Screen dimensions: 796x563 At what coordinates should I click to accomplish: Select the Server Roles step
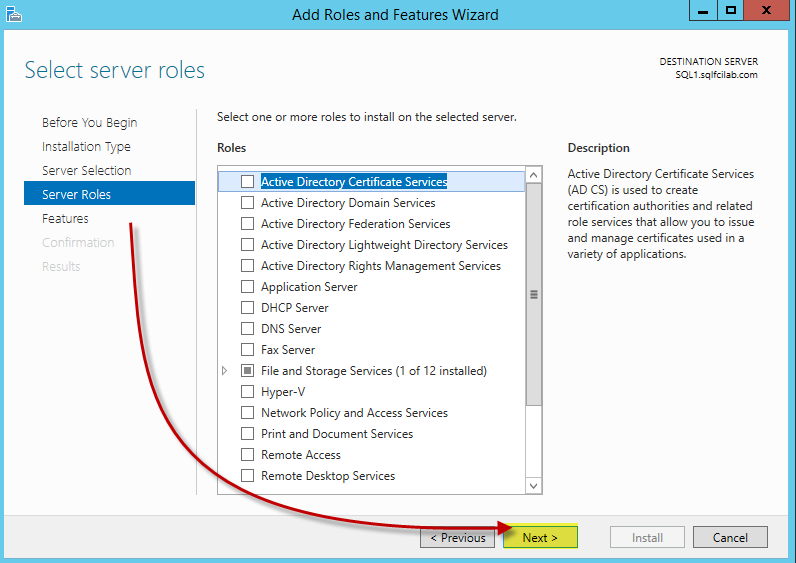point(109,193)
